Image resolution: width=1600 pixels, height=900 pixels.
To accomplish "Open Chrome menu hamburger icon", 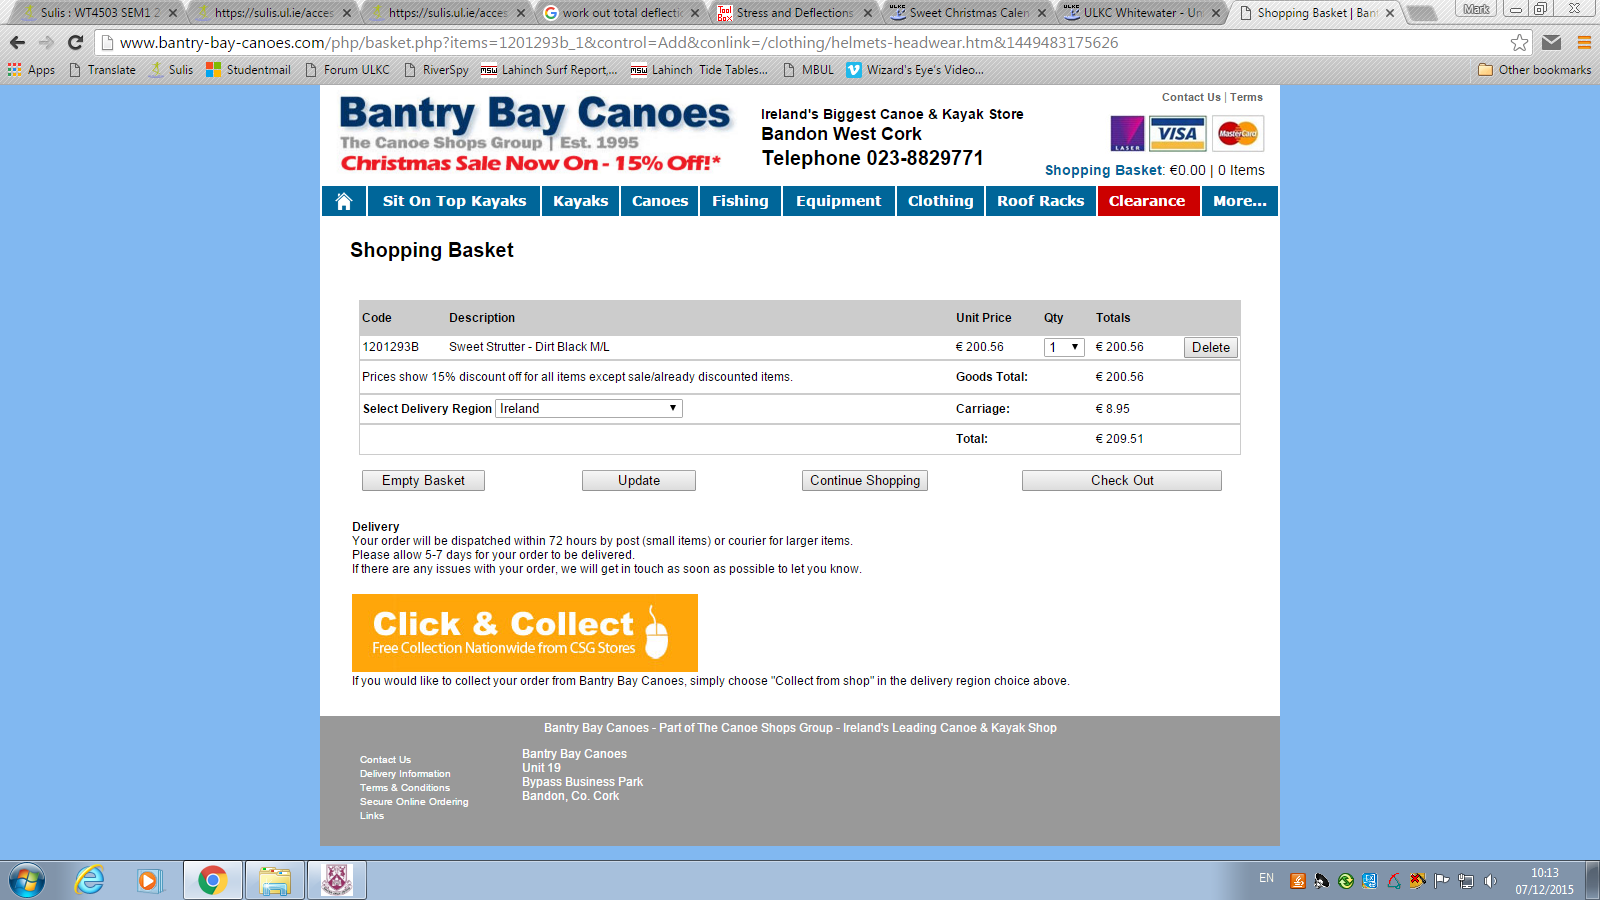I will [x=1584, y=42].
